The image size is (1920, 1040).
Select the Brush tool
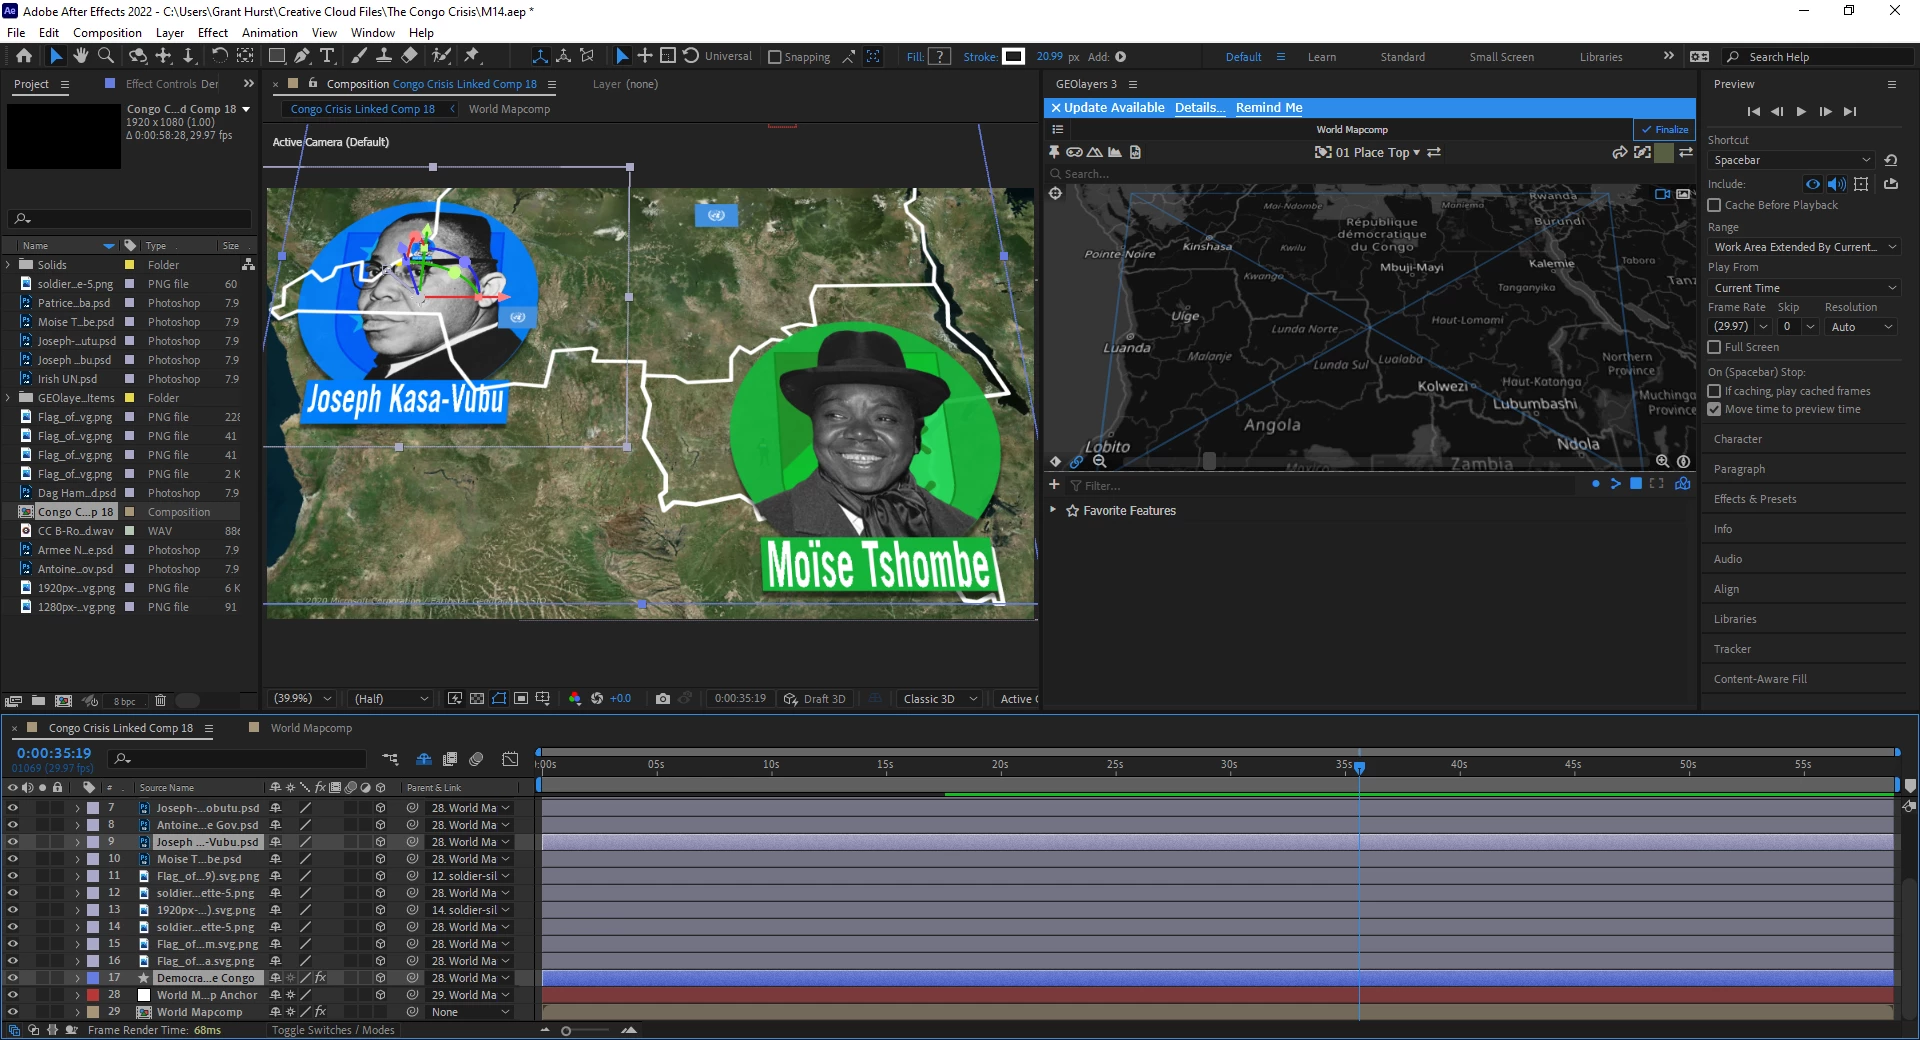(x=359, y=56)
